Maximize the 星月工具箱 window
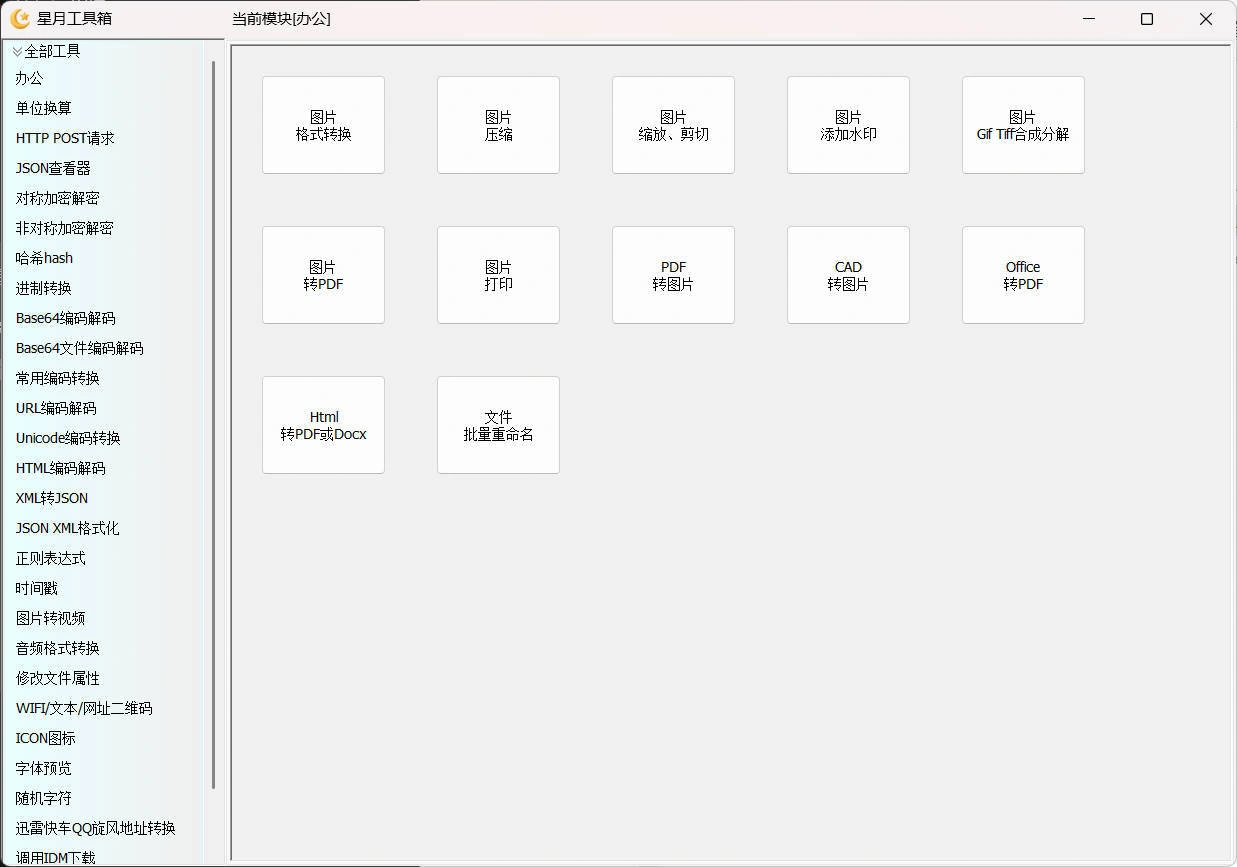The width and height of the screenshot is (1237, 867). pyautogui.click(x=1147, y=19)
